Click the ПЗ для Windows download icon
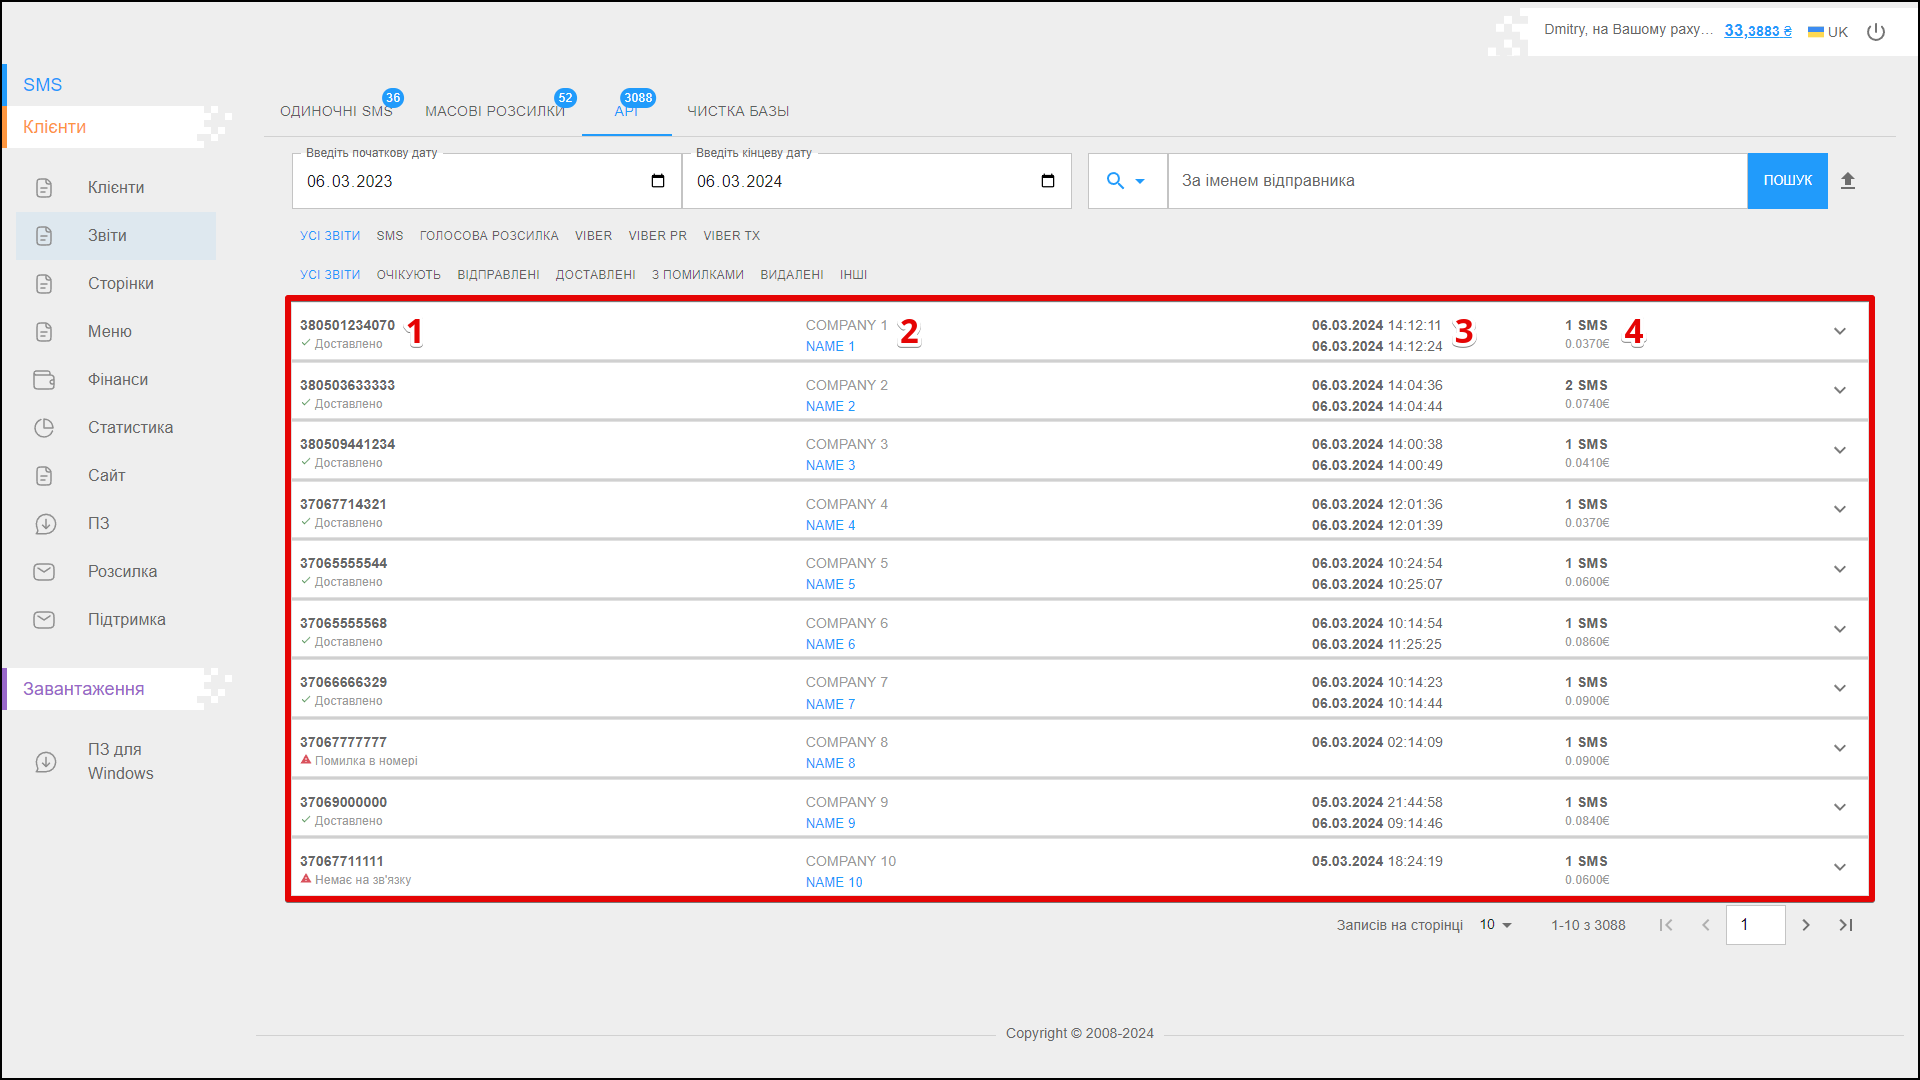This screenshot has width=1920, height=1080. point(46,762)
